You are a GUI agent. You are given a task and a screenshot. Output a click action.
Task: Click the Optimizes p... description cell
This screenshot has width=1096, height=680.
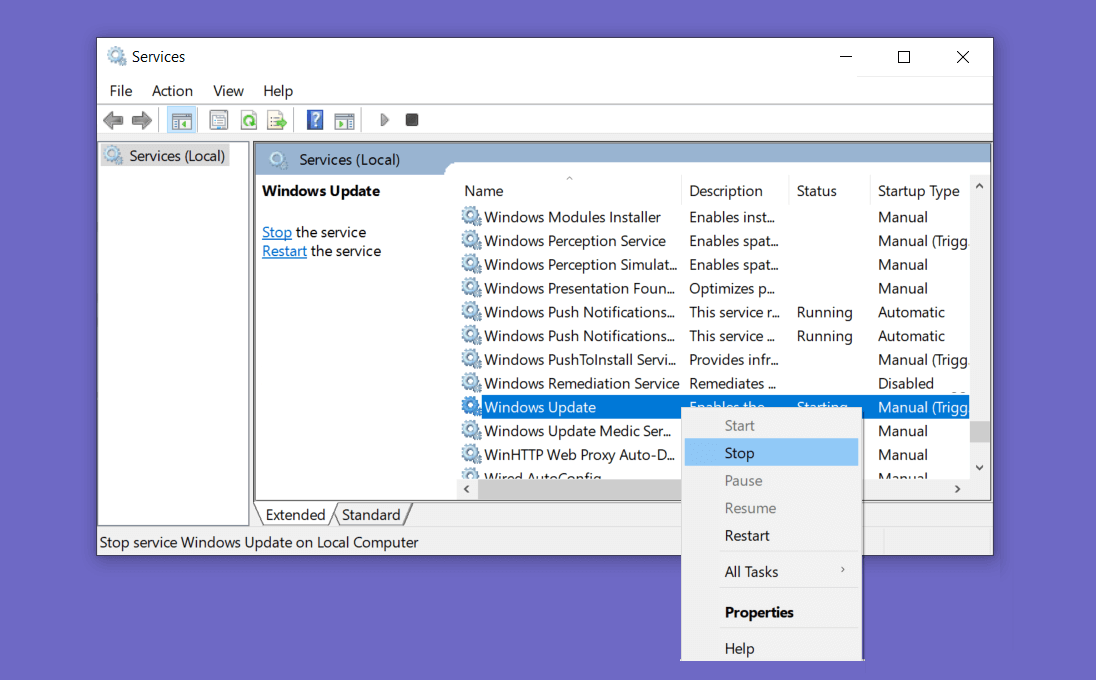[x=732, y=289]
